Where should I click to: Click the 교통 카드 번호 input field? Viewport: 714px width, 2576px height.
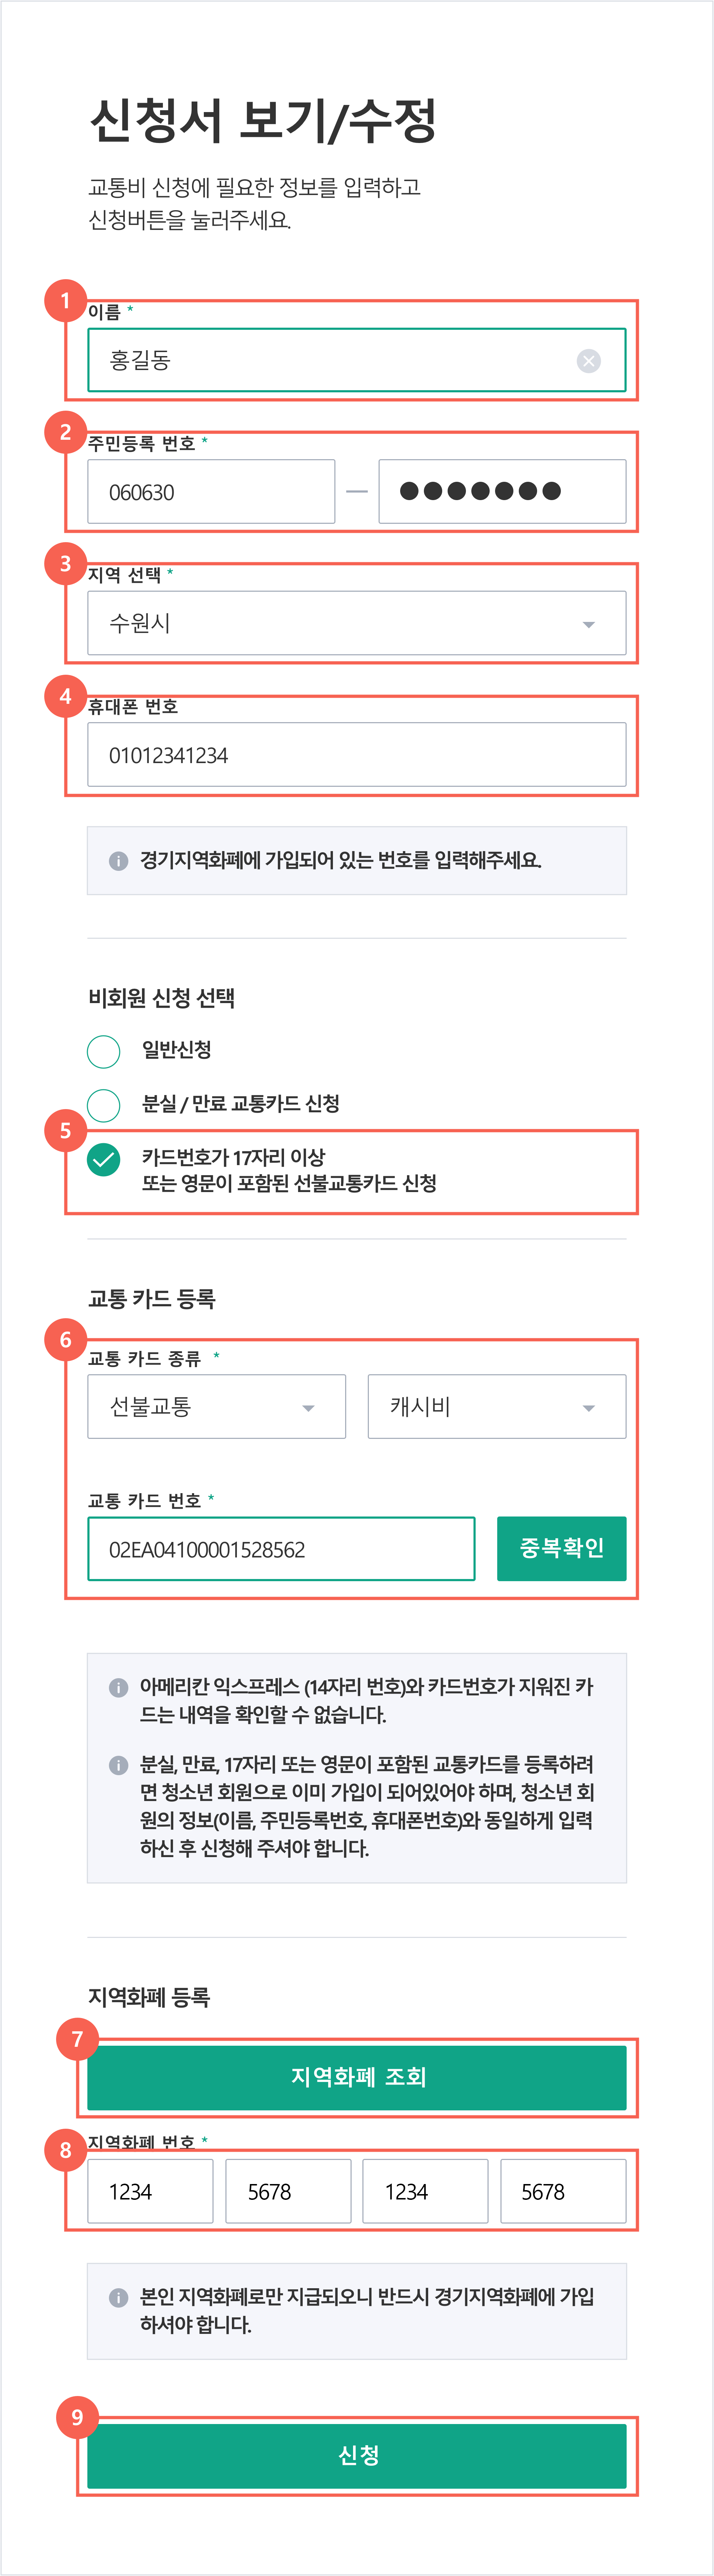point(281,1549)
